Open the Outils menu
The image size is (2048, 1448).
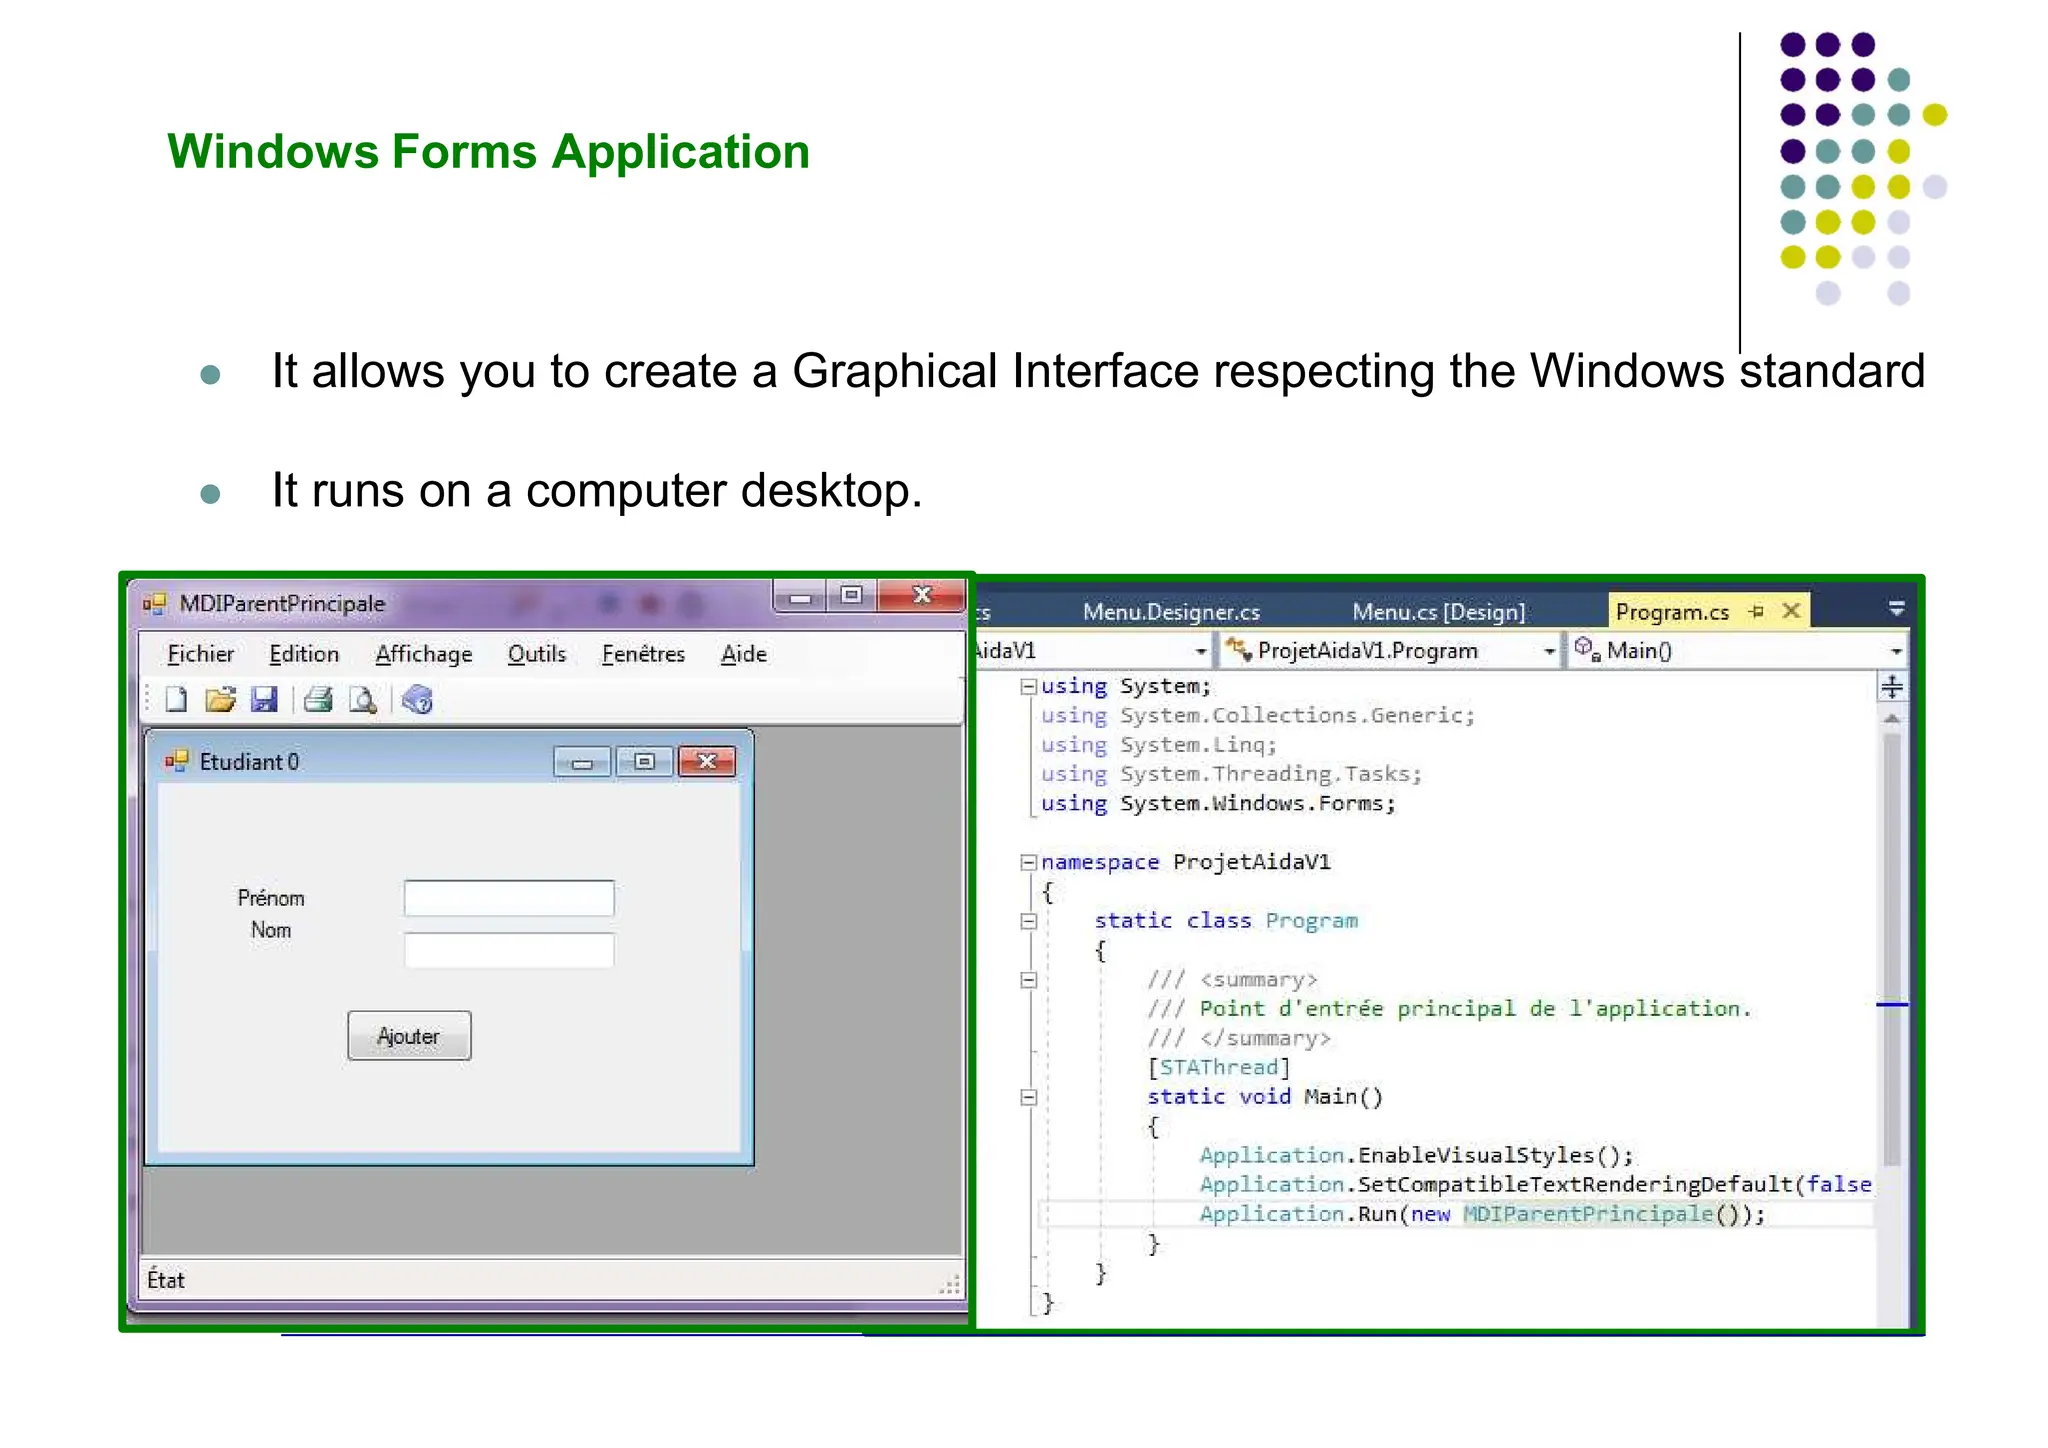click(x=537, y=654)
